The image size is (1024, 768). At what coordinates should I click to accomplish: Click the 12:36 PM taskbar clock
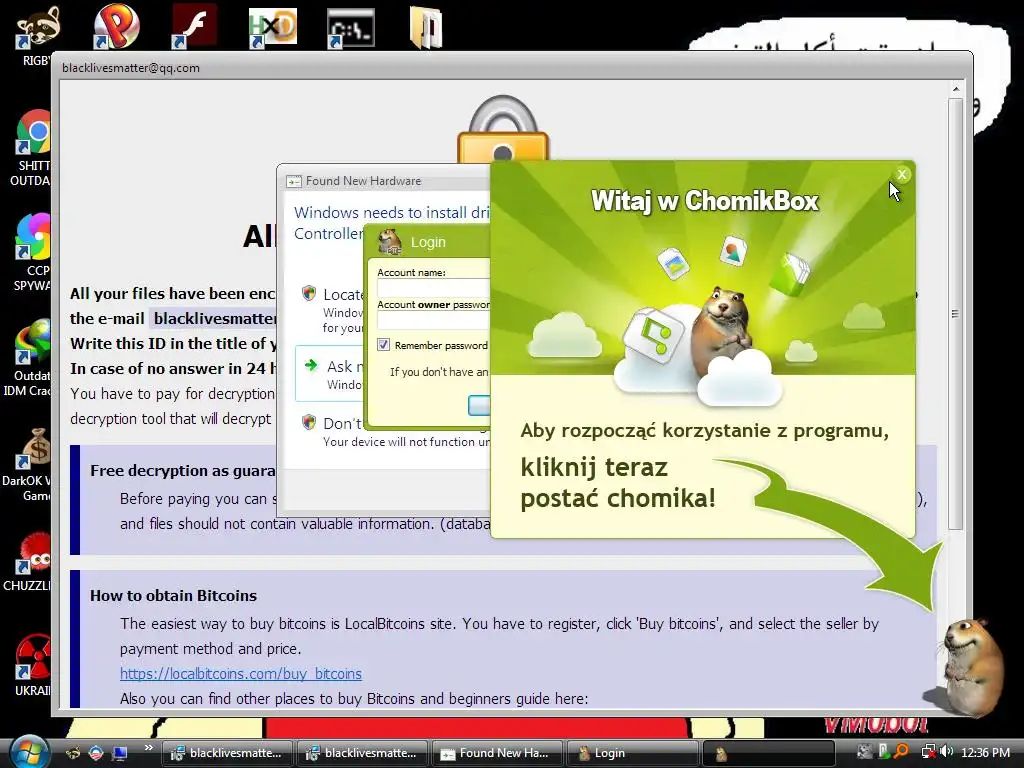(x=985, y=753)
